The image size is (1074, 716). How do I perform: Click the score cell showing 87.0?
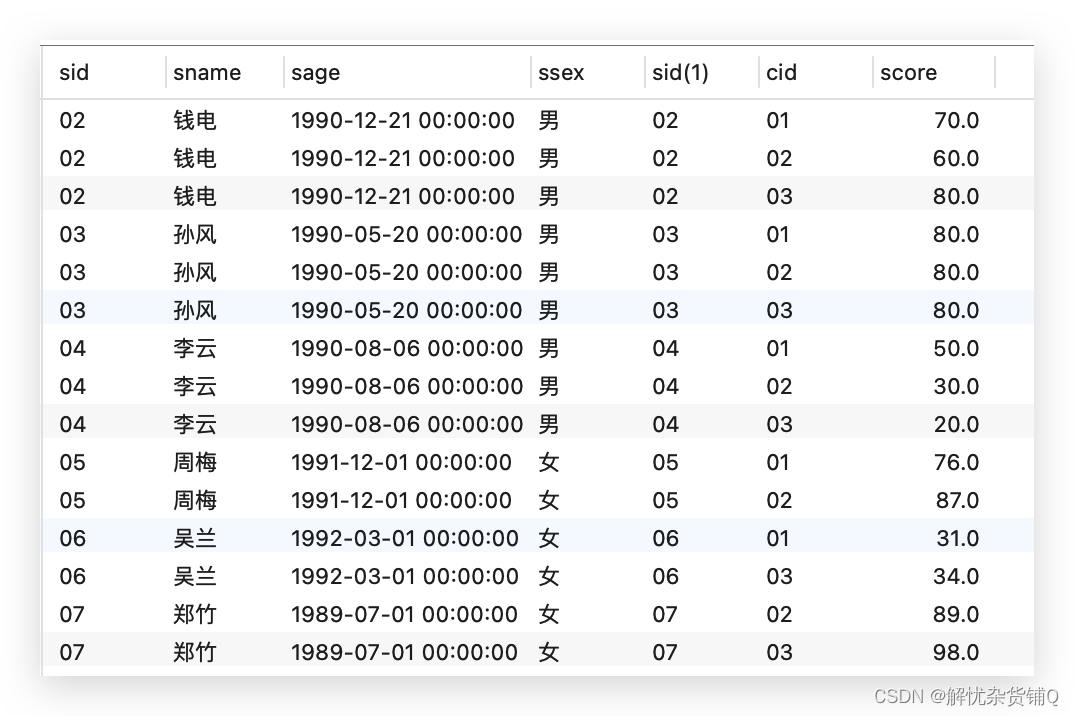957,500
